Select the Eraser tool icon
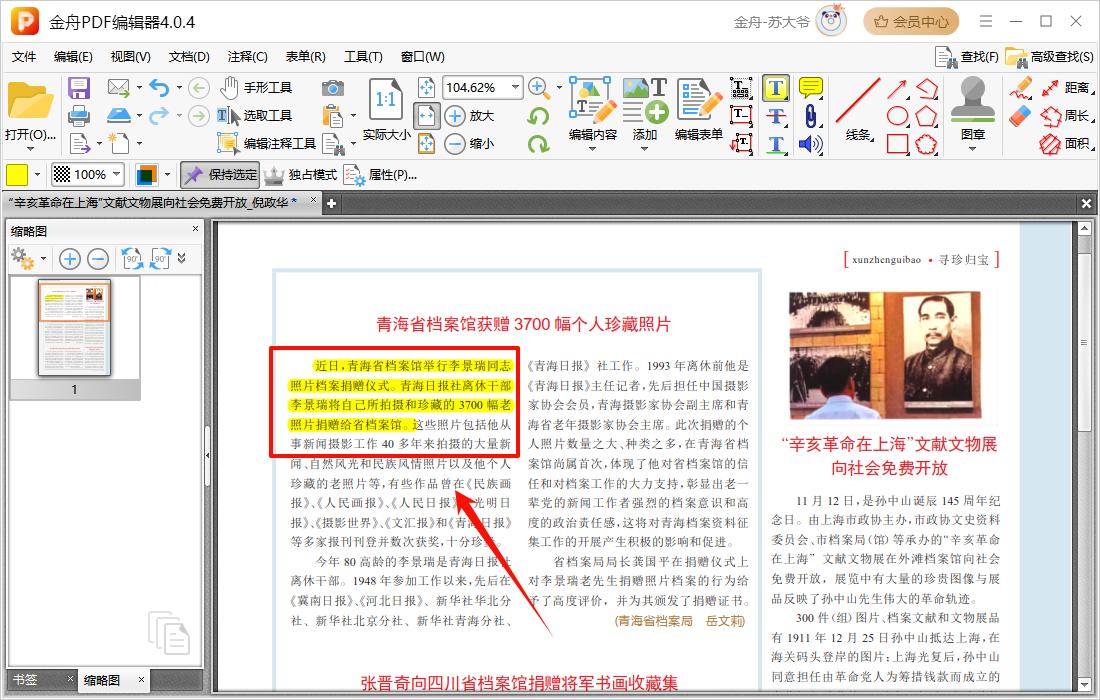 point(1020,116)
